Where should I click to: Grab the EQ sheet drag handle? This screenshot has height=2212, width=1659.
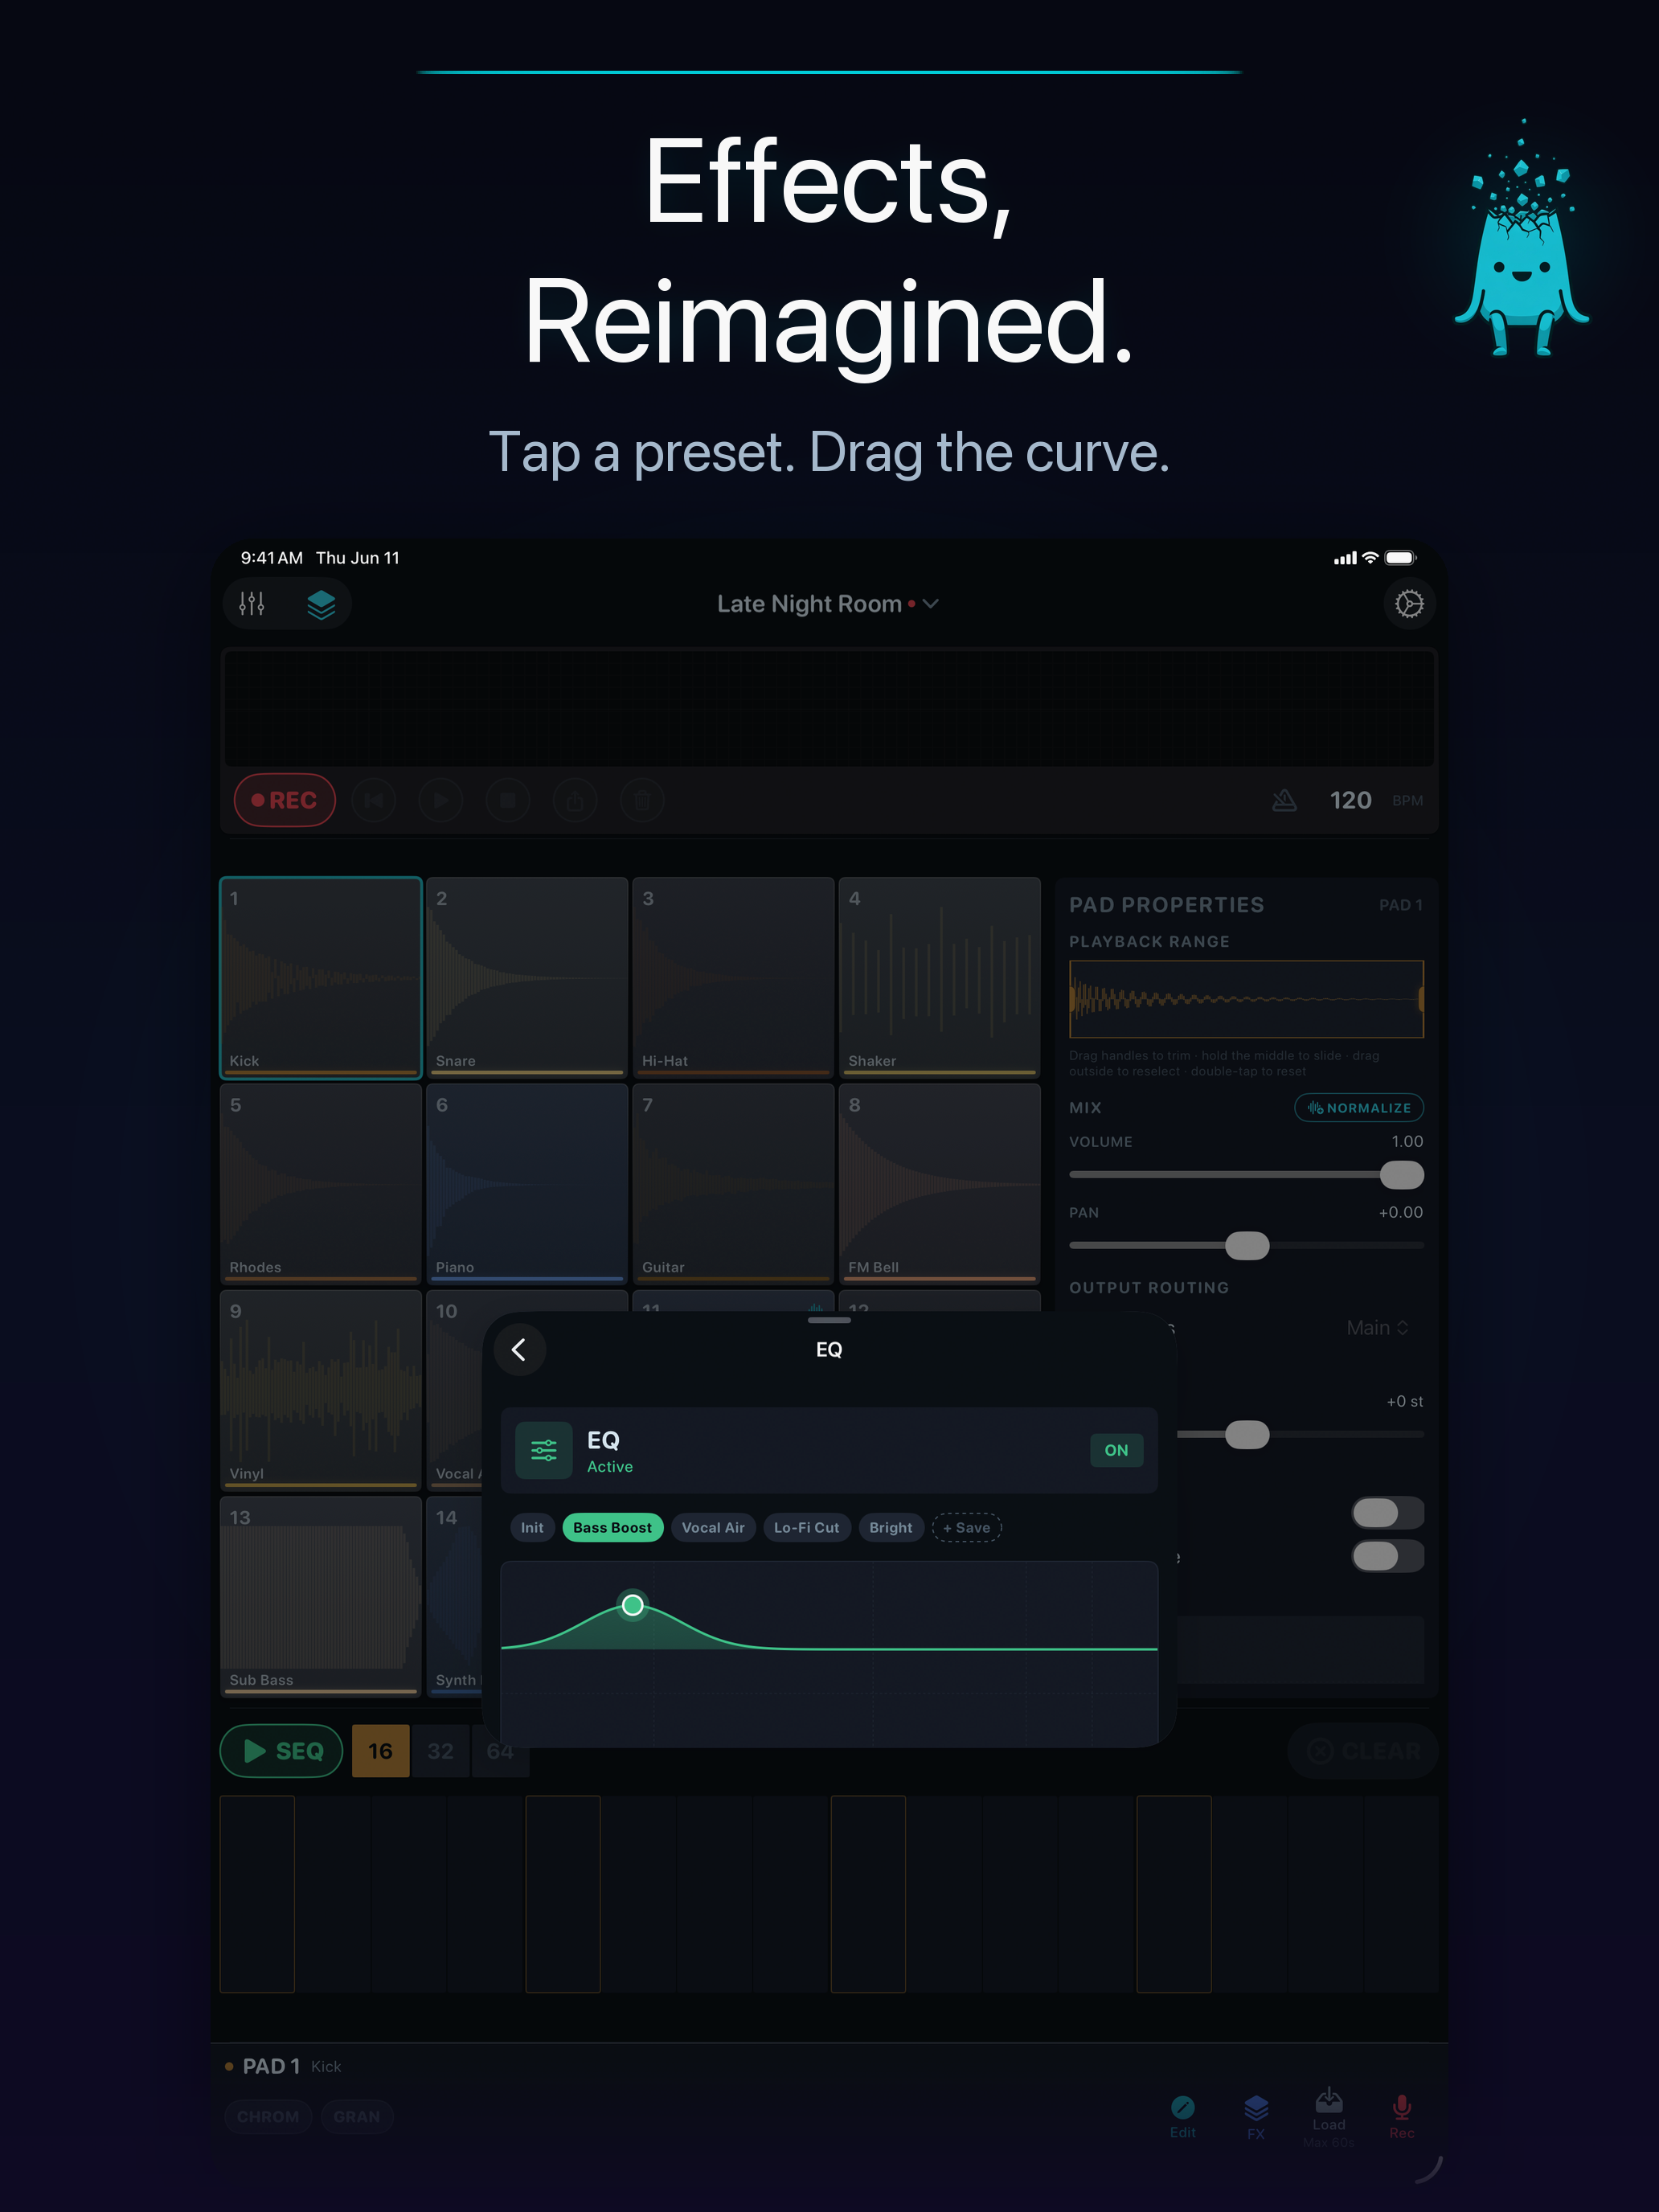click(x=829, y=1320)
